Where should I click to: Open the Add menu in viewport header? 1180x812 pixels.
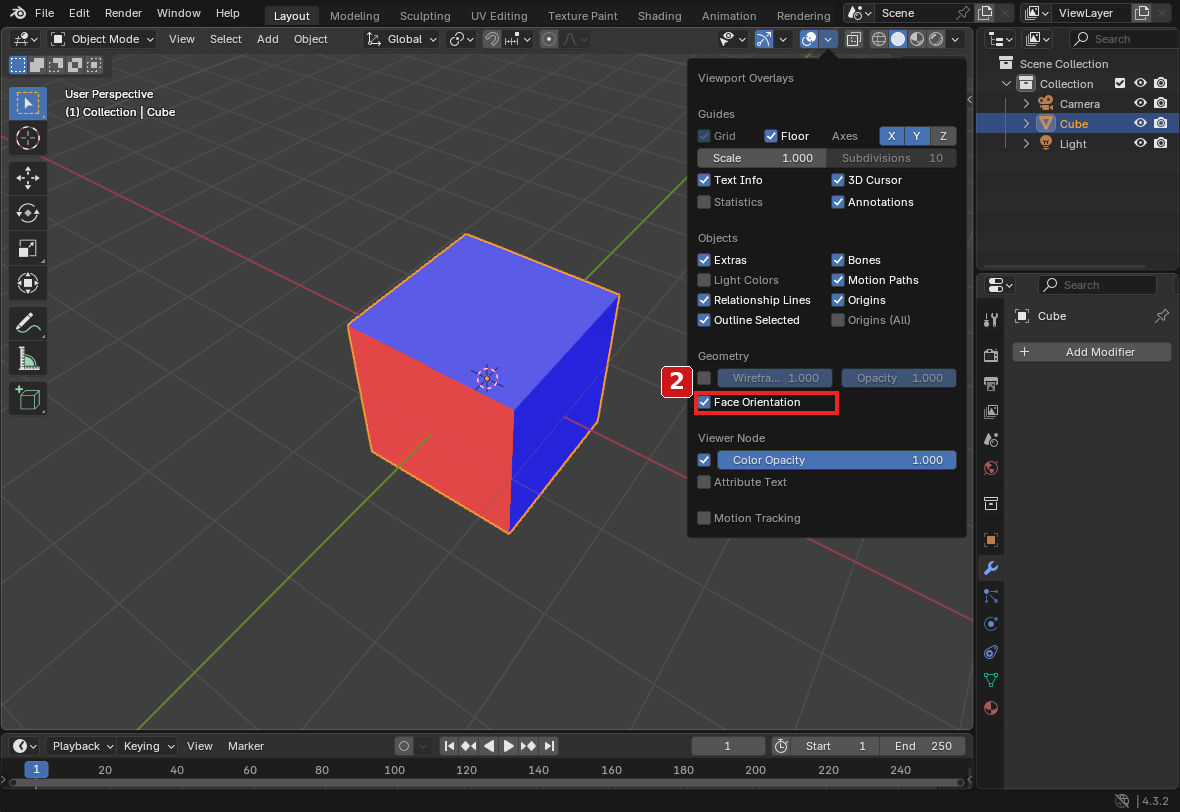coord(268,39)
